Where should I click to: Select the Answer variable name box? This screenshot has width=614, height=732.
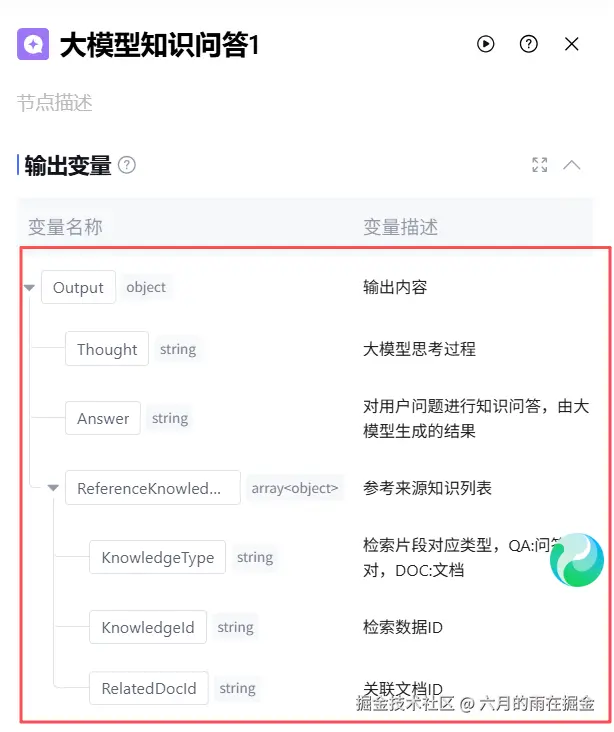tap(103, 418)
